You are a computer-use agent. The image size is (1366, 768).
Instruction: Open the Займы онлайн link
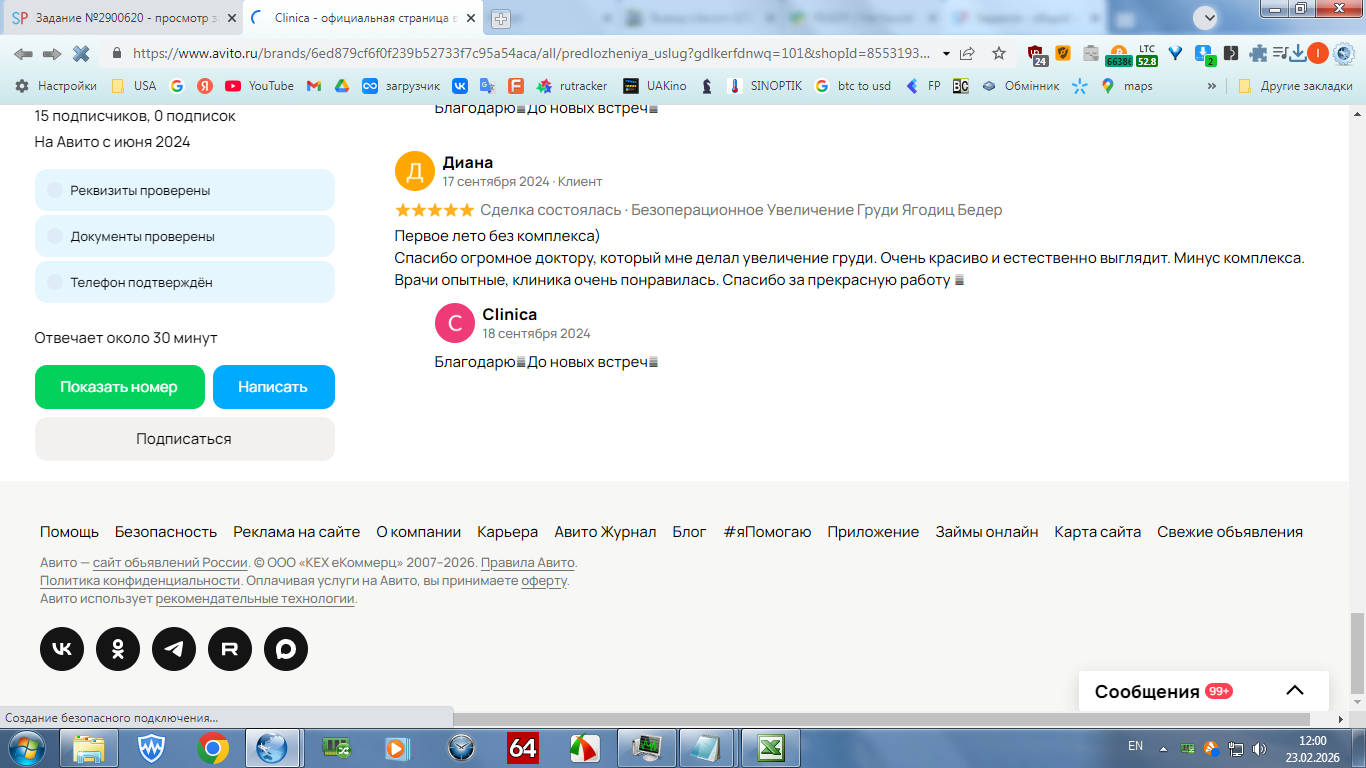986,532
